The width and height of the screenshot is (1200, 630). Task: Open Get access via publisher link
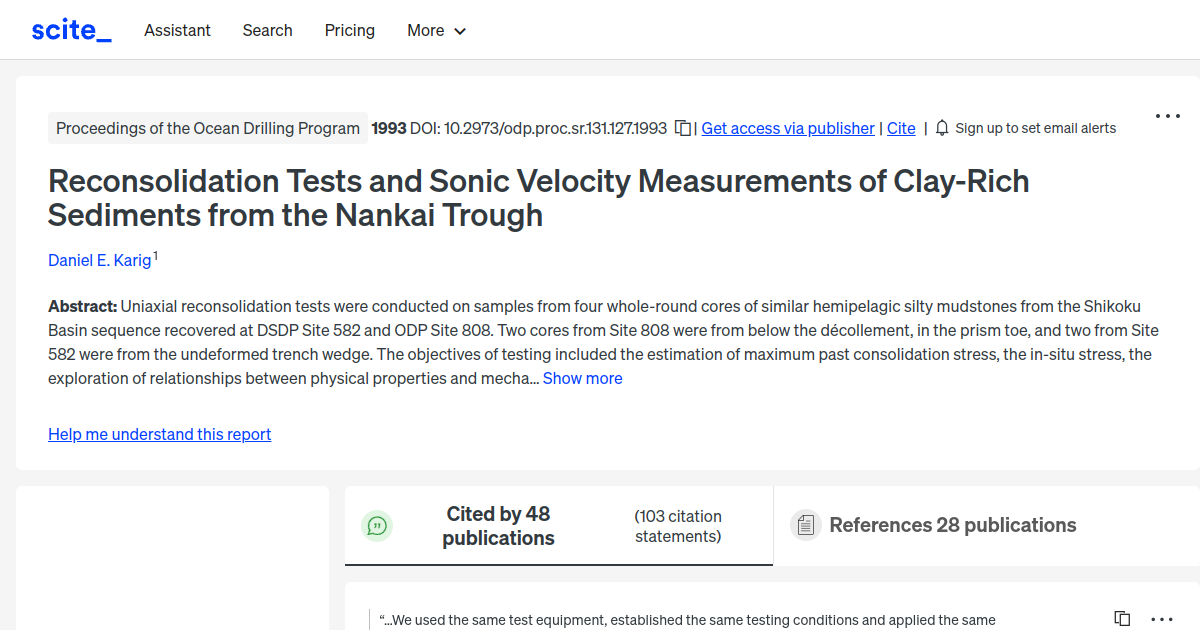787,128
